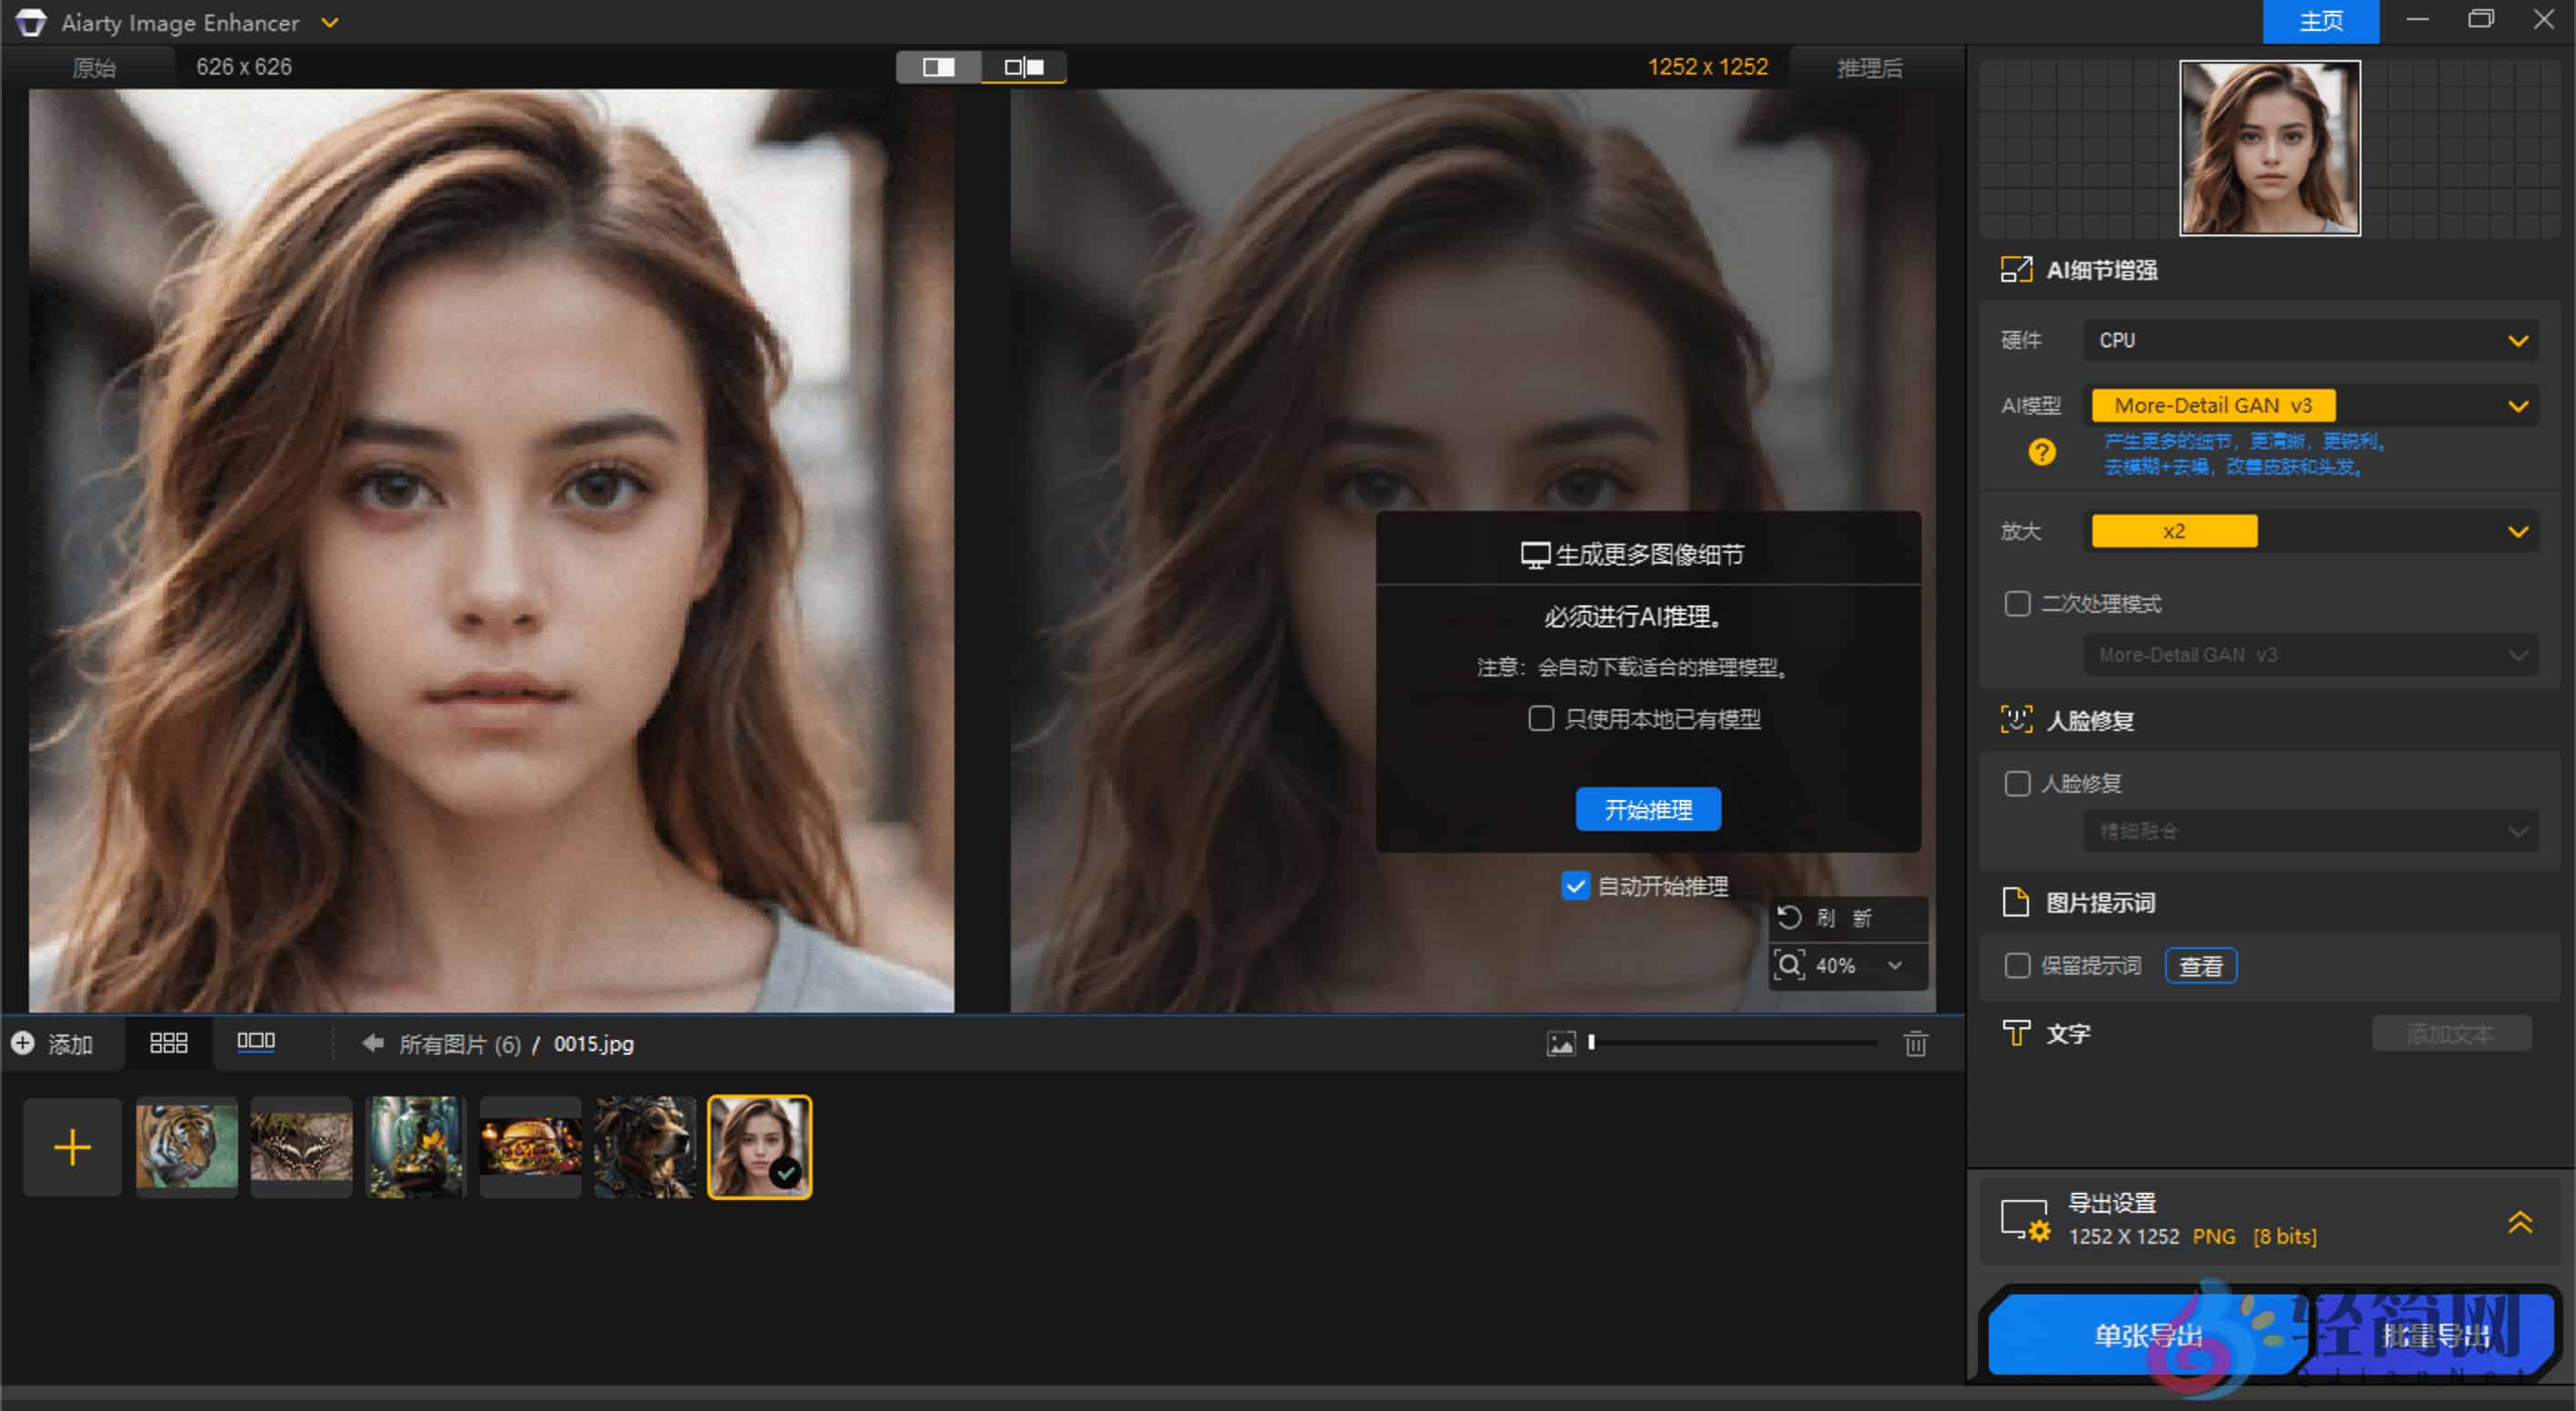Disable 自动开始推理 checkbox
Image resolution: width=2576 pixels, height=1411 pixels.
click(x=1575, y=886)
